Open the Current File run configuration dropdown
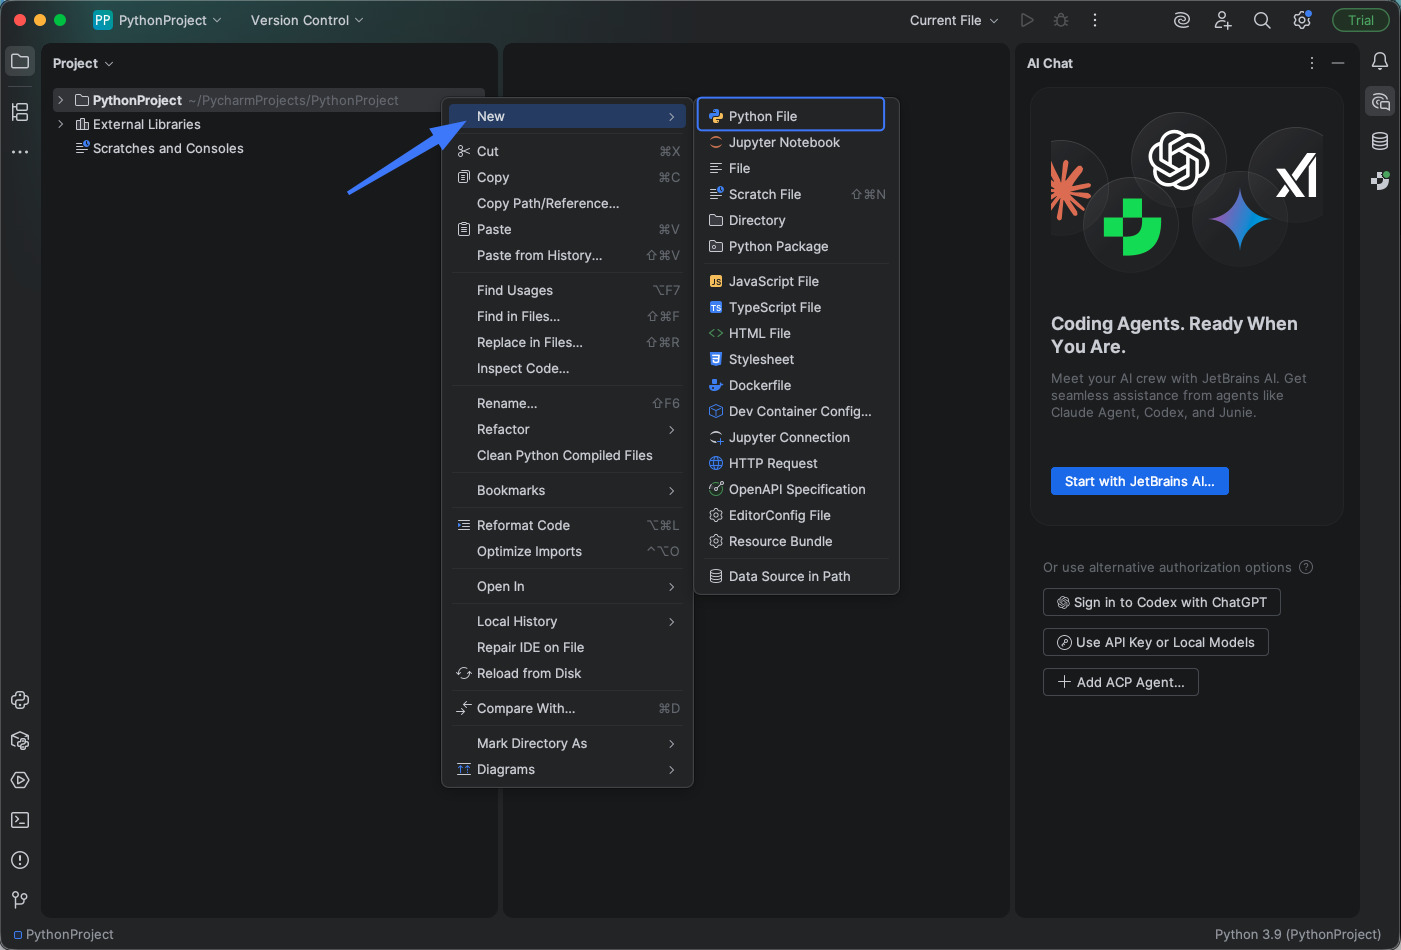This screenshot has width=1401, height=950. click(954, 20)
